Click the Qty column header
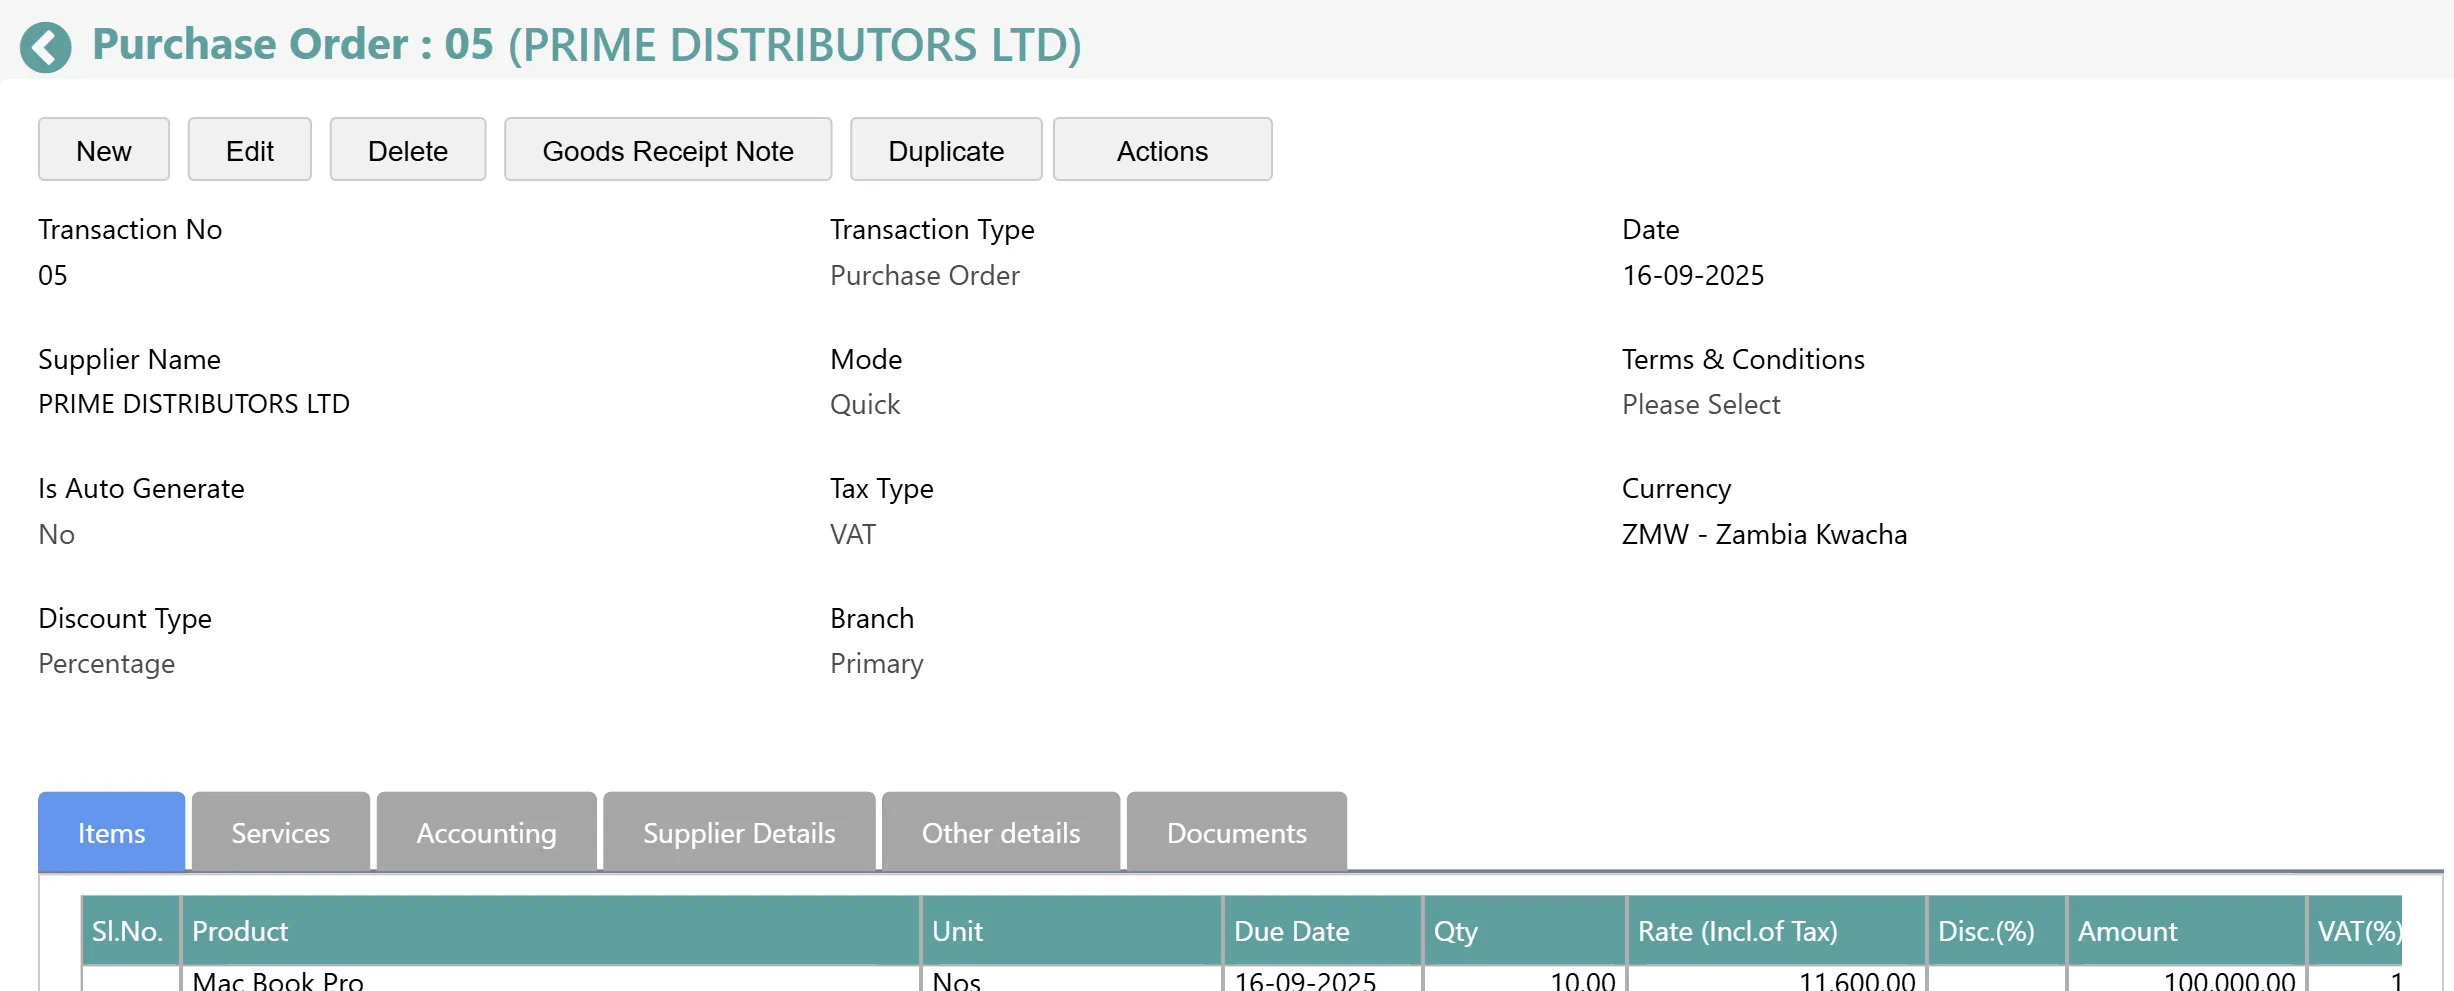Screen dimensions: 2454x991 pyautogui.click(x=1525, y=931)
